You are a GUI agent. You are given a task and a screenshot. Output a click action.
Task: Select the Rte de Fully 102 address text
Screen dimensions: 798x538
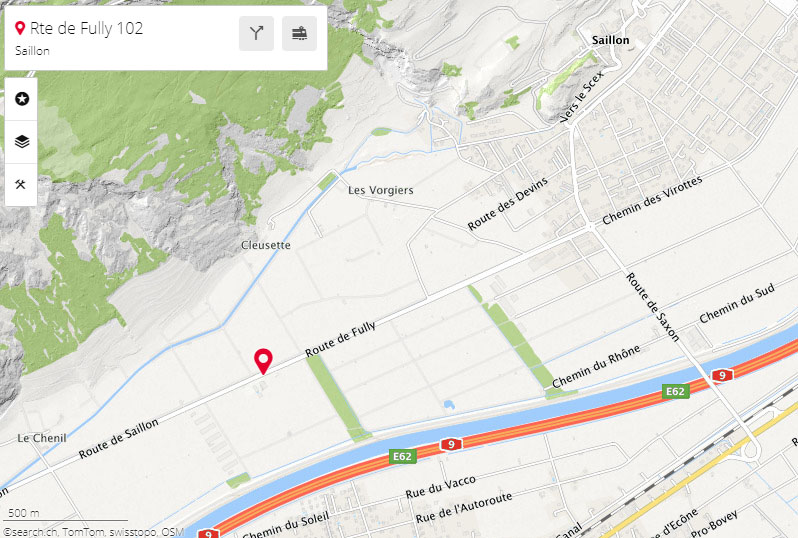tap(87, 29)
